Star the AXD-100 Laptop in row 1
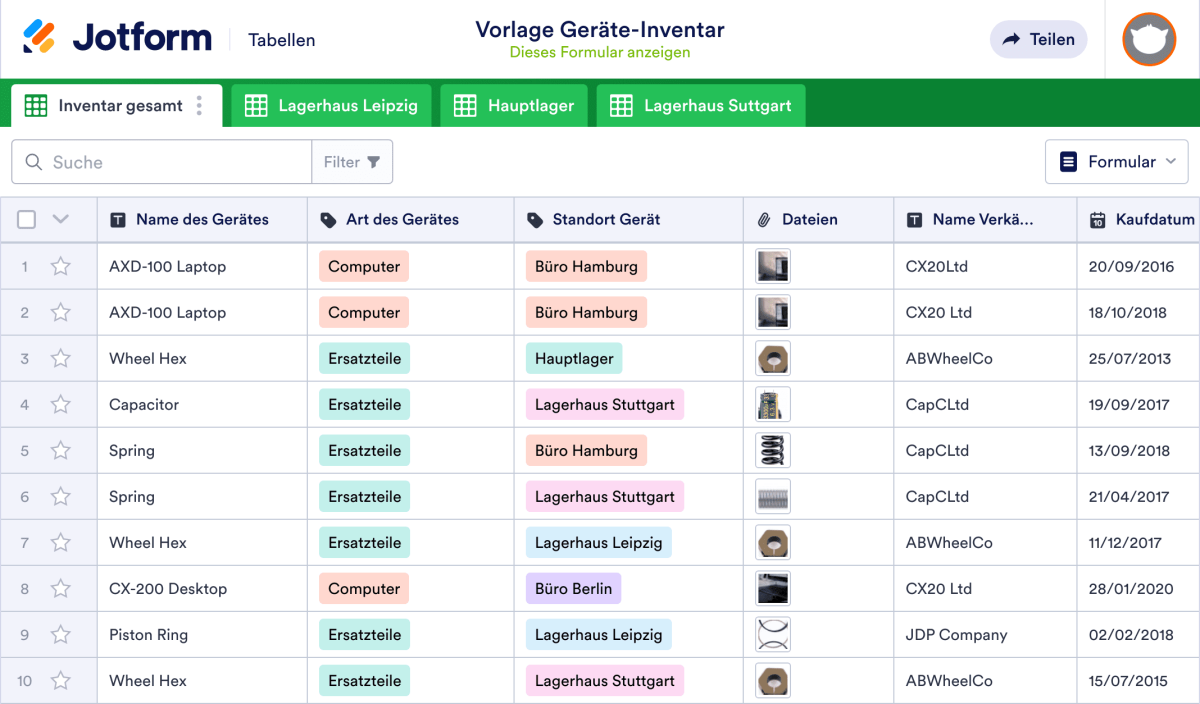Image resolution: width=1200 pixels, height=704 pixels. 60,266
